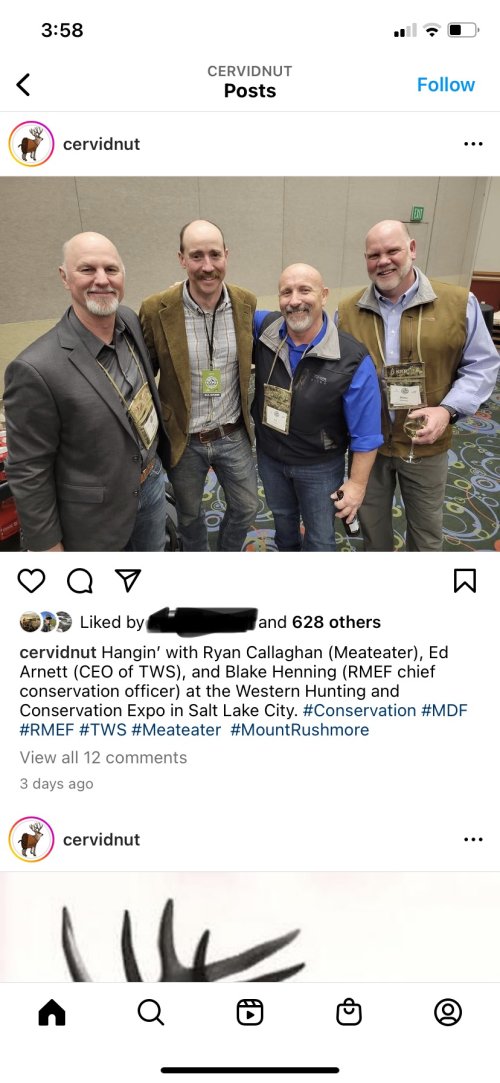The height and width of the screenshot is (1083, 500).
Task: Like the post with heart icon
Action: (31, 581)
